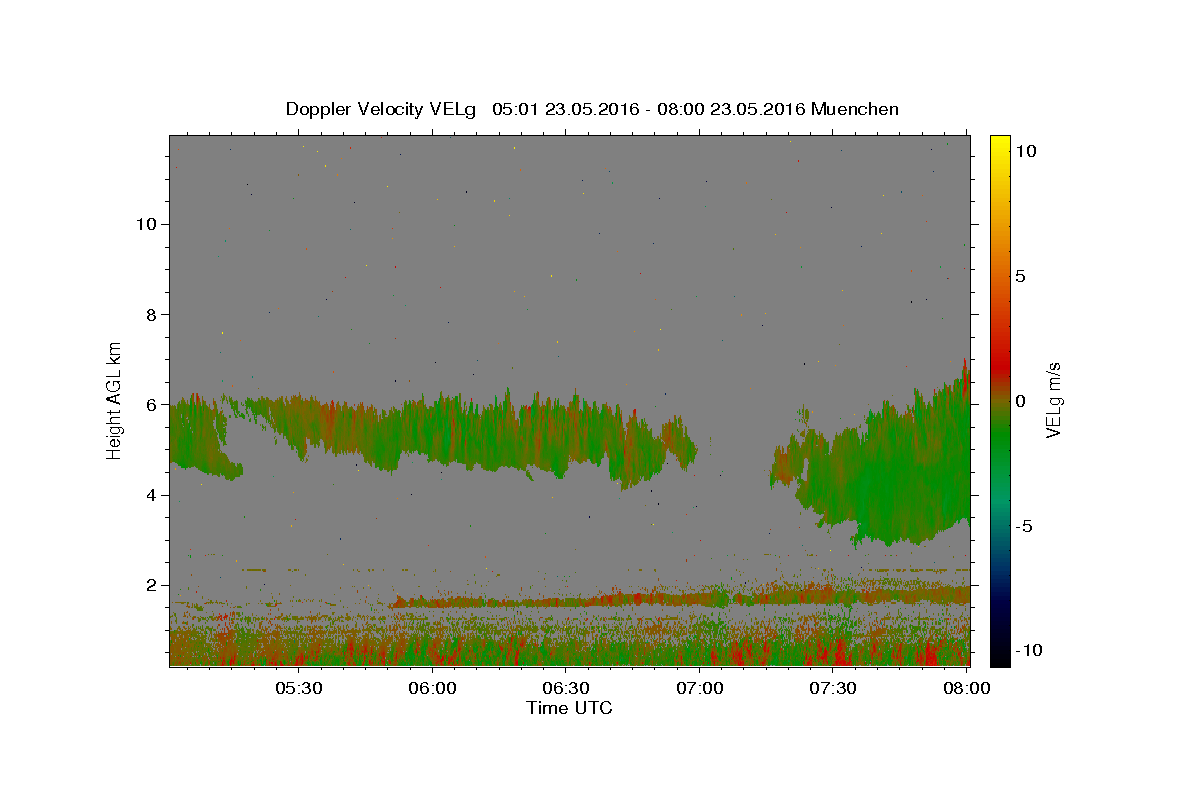The height and width of the screenshot is (800, 1200).
Task: Click the 07:00 time axis label
Action: (699, 689)
